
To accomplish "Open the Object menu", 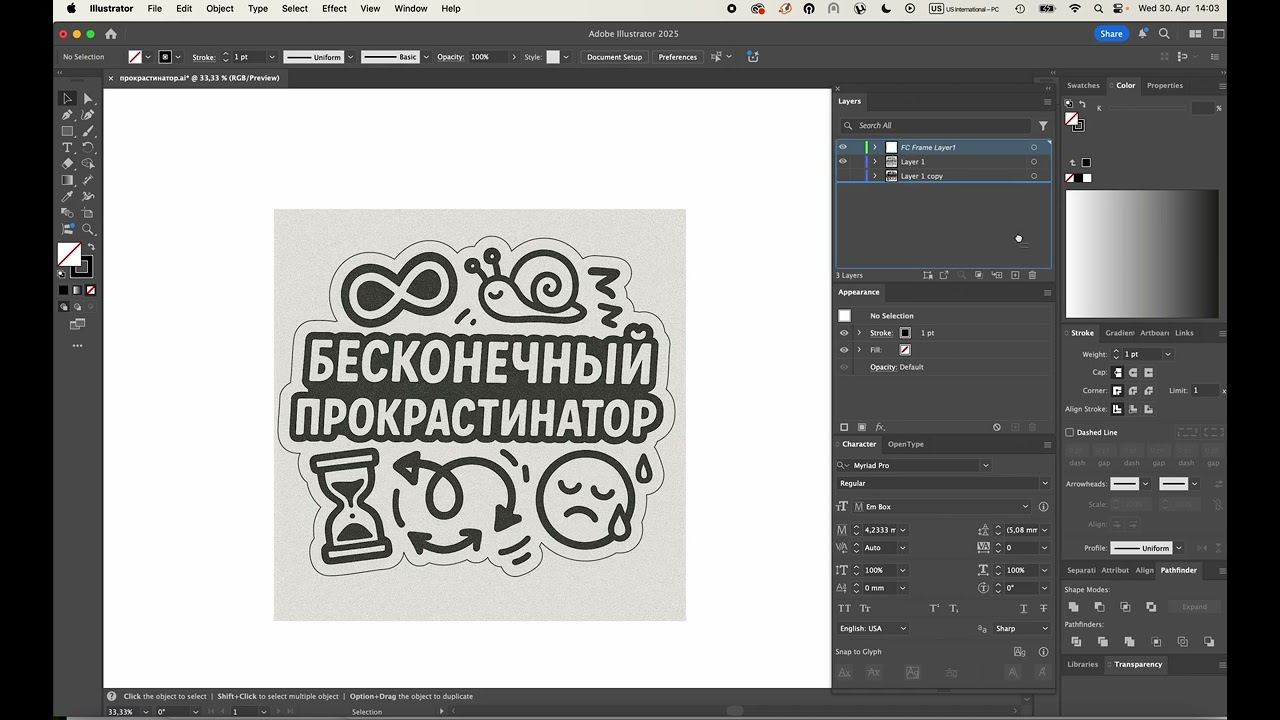I will [220, 8].
